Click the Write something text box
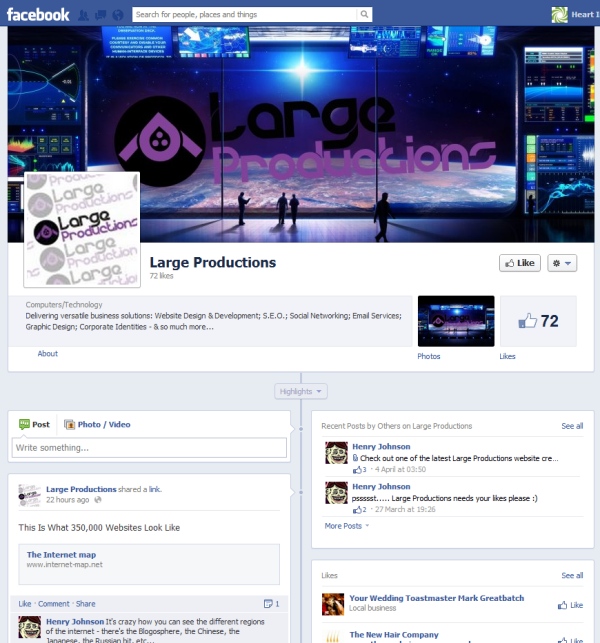The height and width of the screenshot is (643, 600). coord(150,448)
